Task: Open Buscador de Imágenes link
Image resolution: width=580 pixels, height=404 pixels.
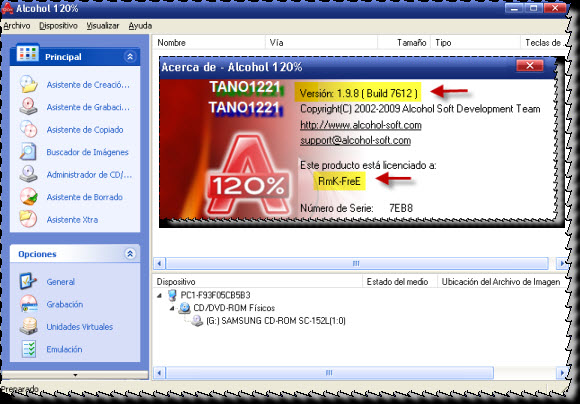Action: click(87, 152)
